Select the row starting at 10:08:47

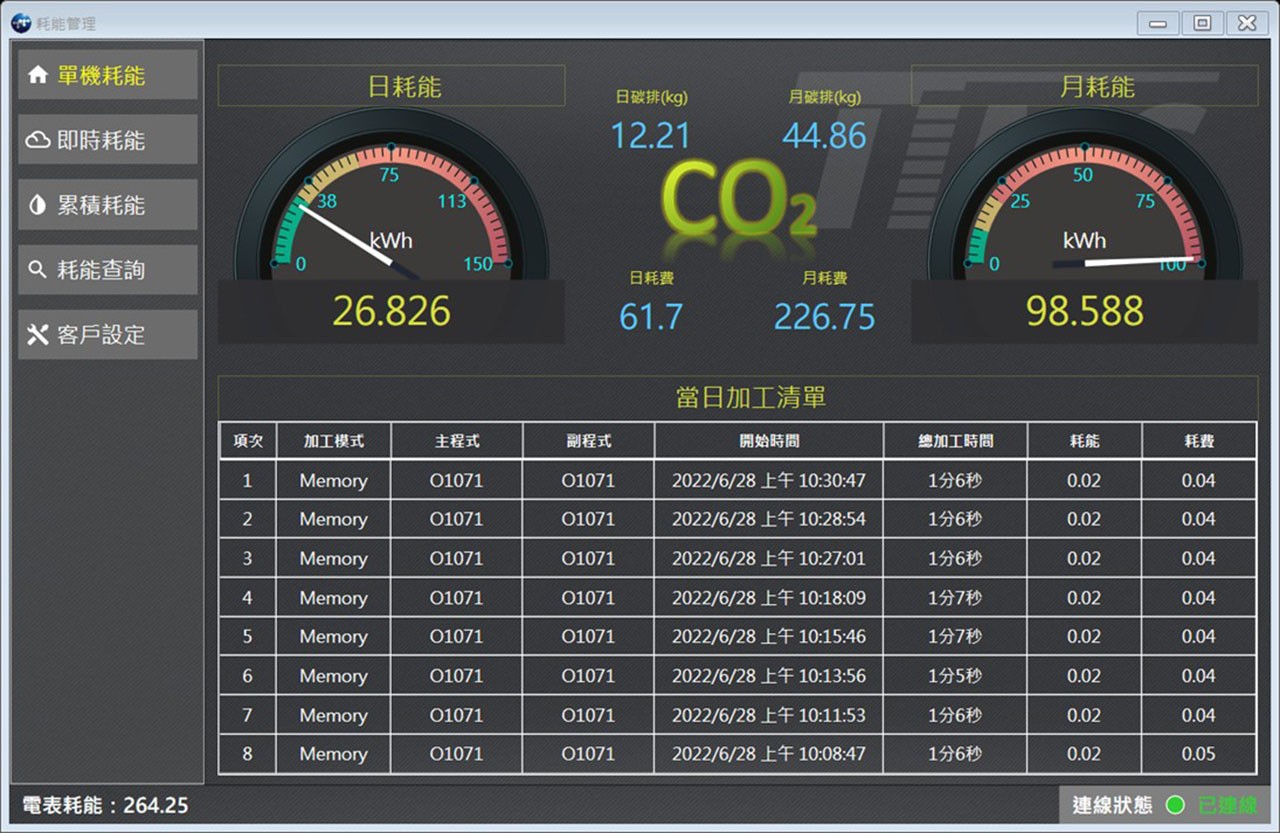coord(768,754)
